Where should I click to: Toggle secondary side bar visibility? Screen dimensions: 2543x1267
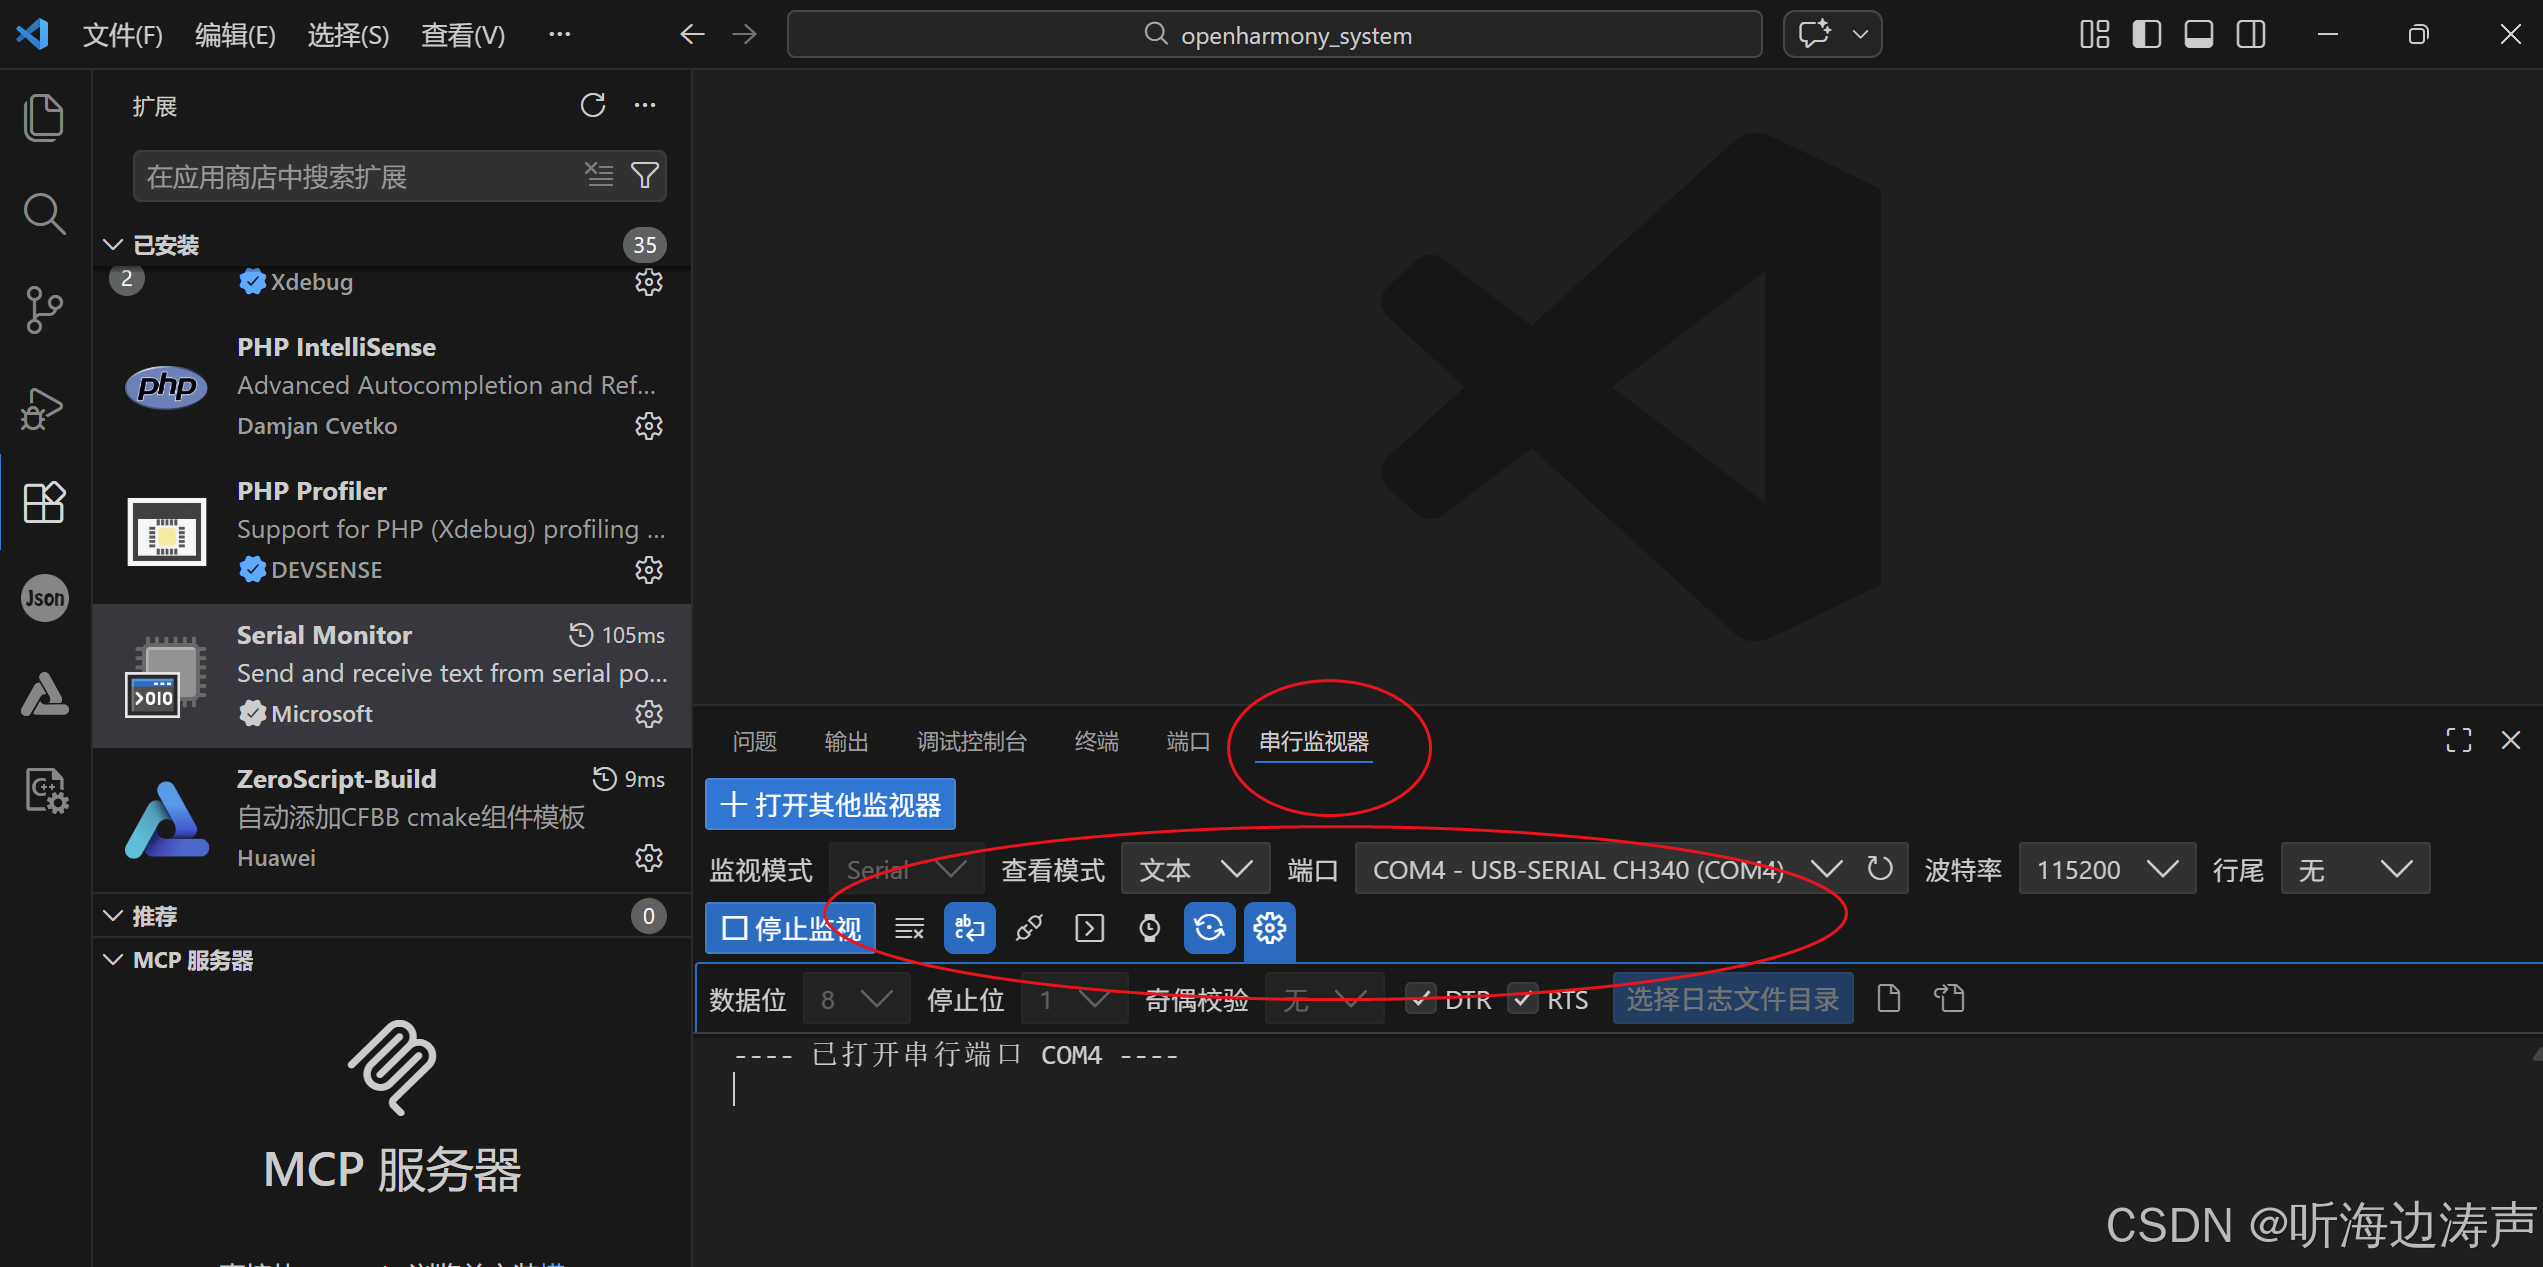point(2251,35)
